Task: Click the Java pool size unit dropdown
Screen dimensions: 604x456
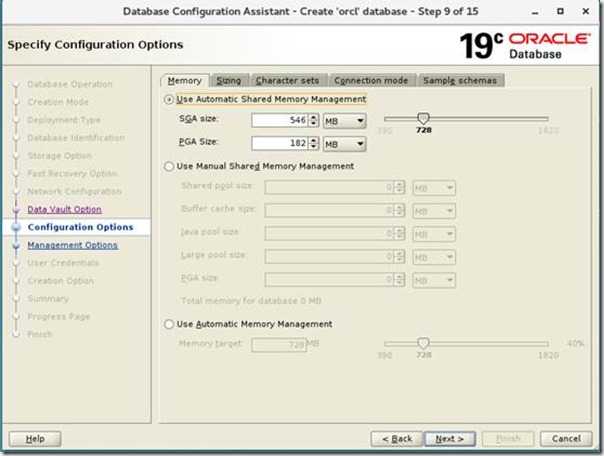Action: pyautogui.click(x=434, y=234)
